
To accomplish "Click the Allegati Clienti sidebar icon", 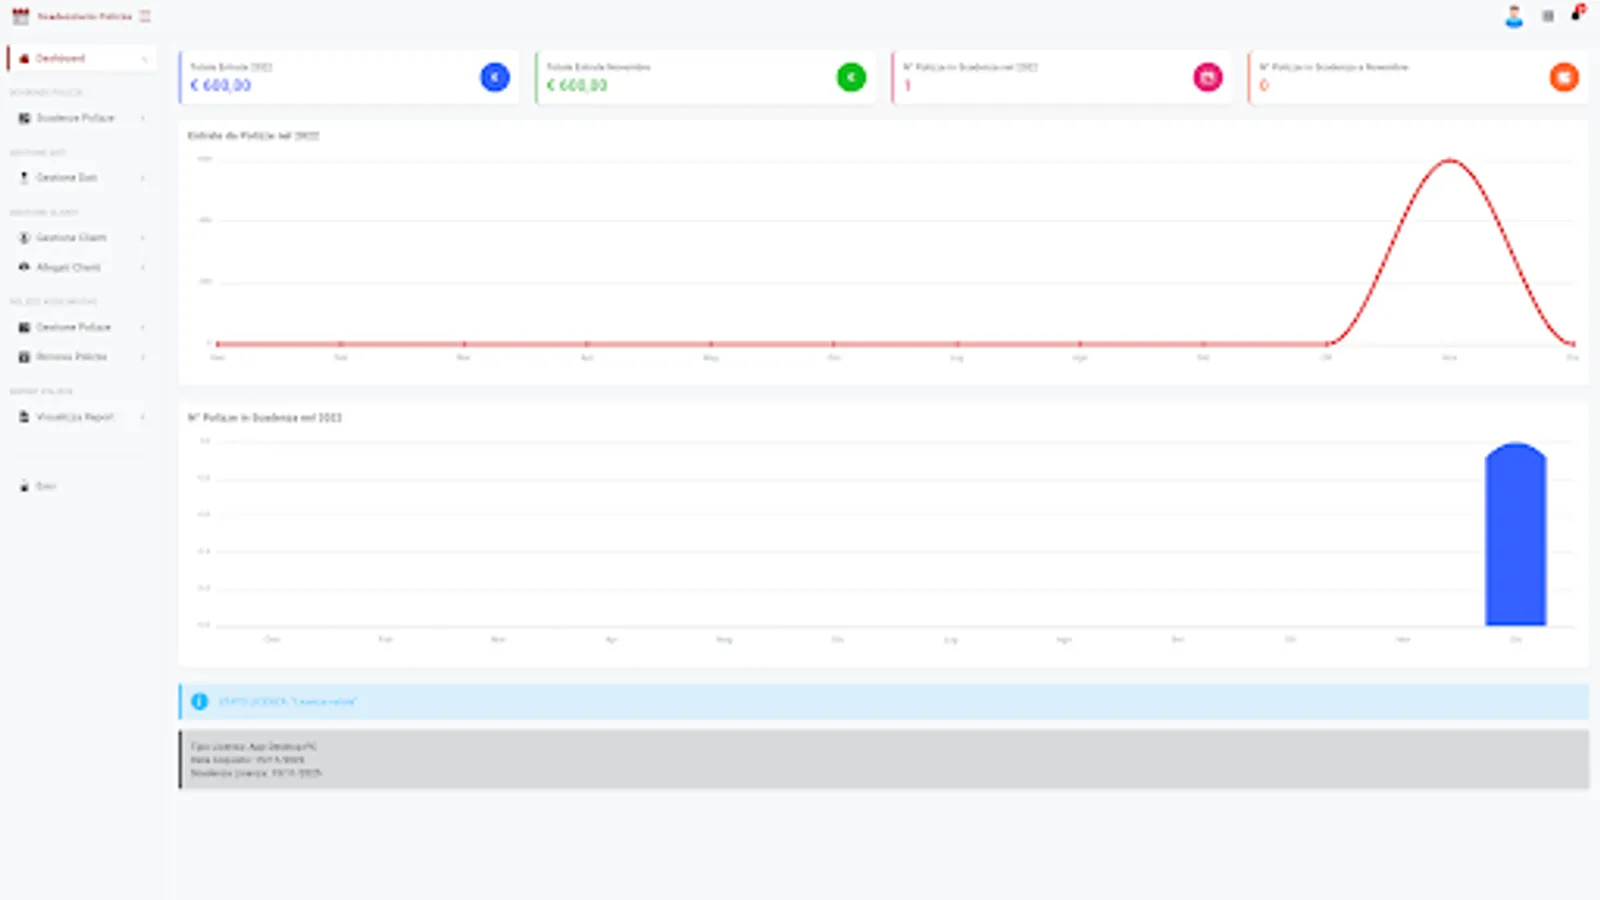I will (x=24, y=267).
